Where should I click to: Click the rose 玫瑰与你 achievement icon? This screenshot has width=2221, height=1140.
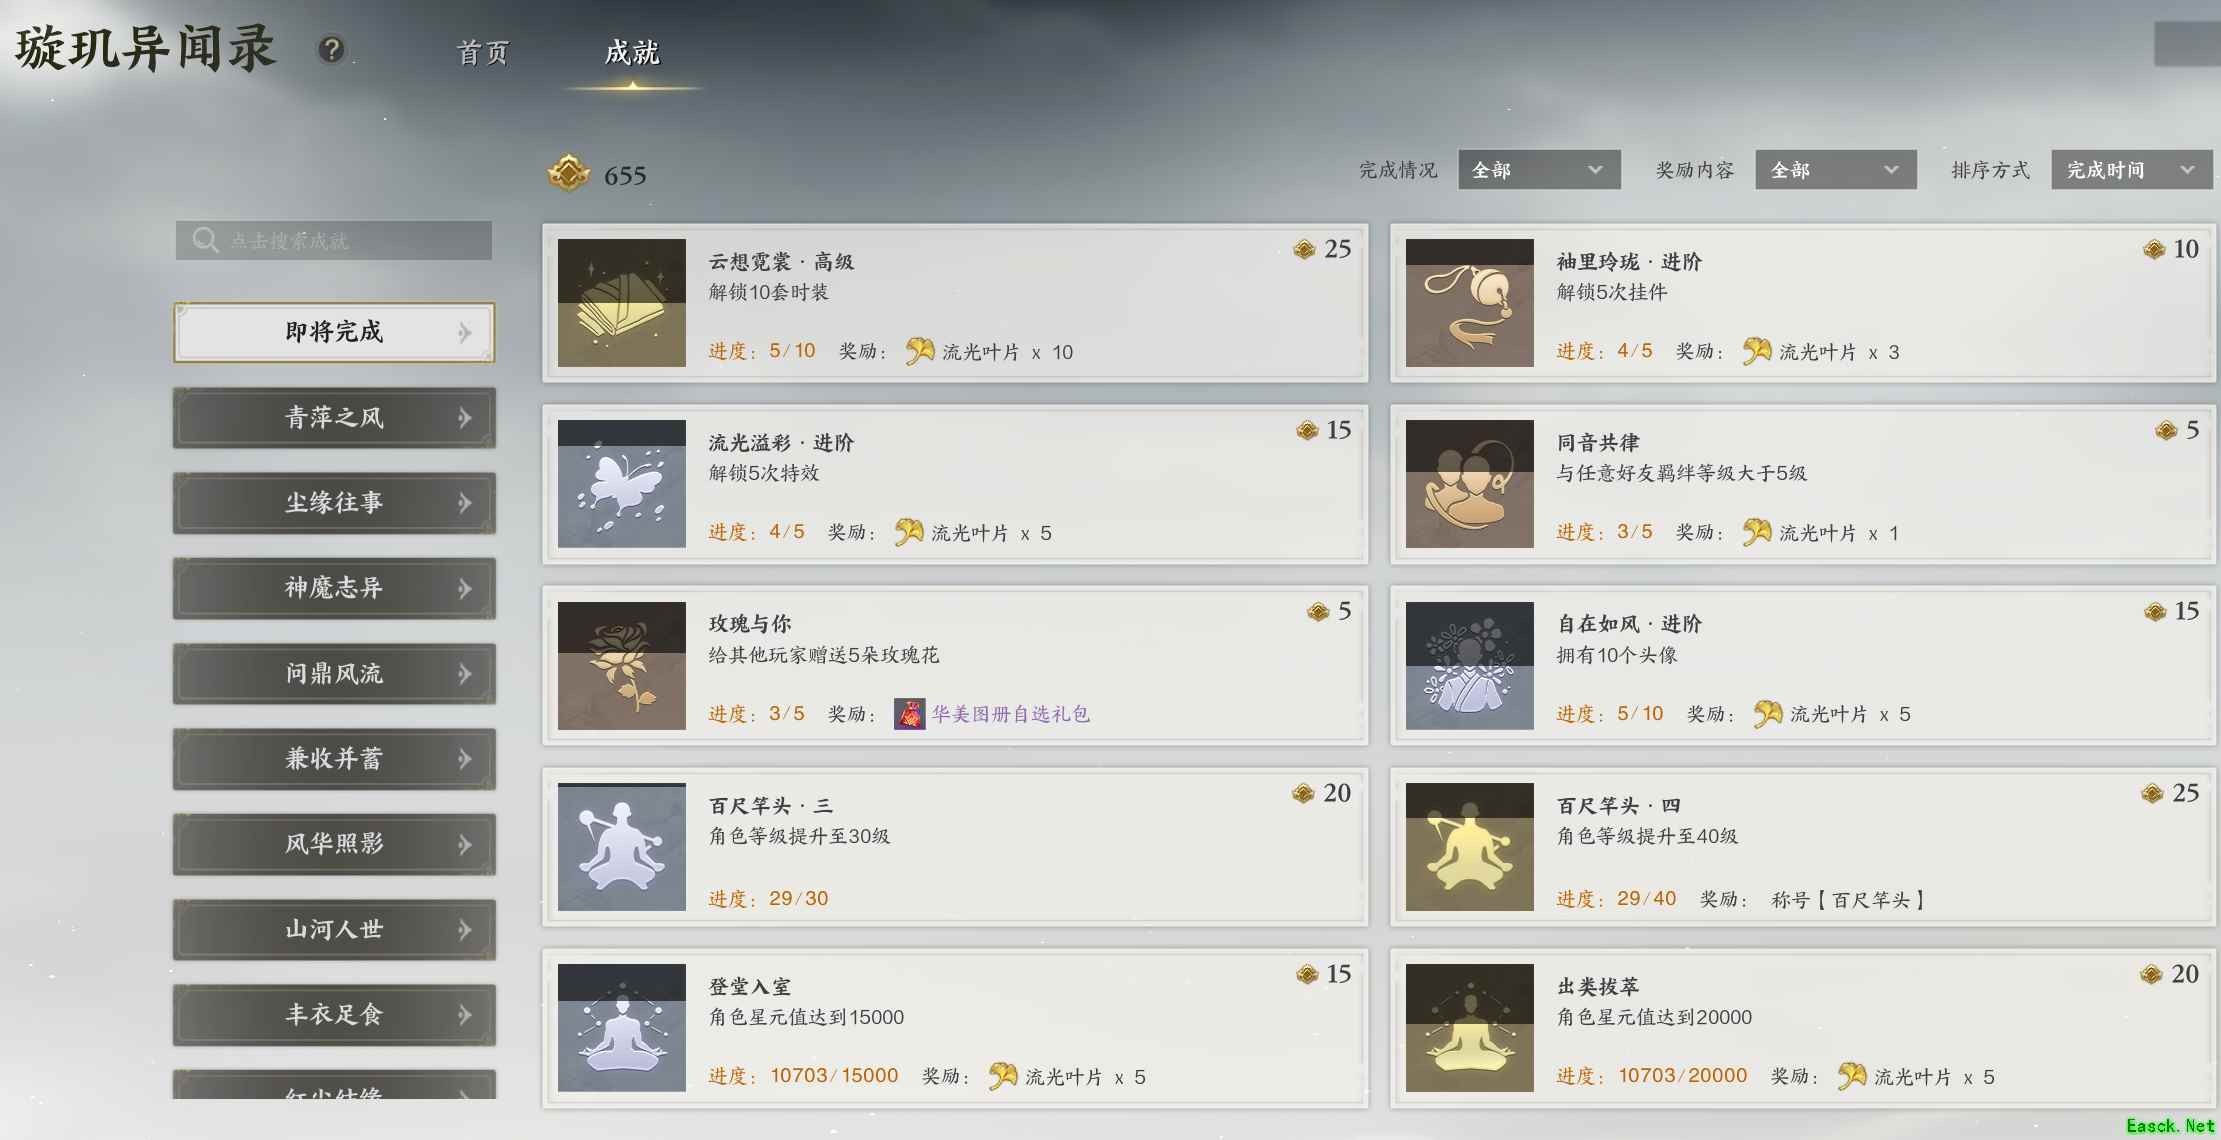pyautogui.click(x=621, y=666)
